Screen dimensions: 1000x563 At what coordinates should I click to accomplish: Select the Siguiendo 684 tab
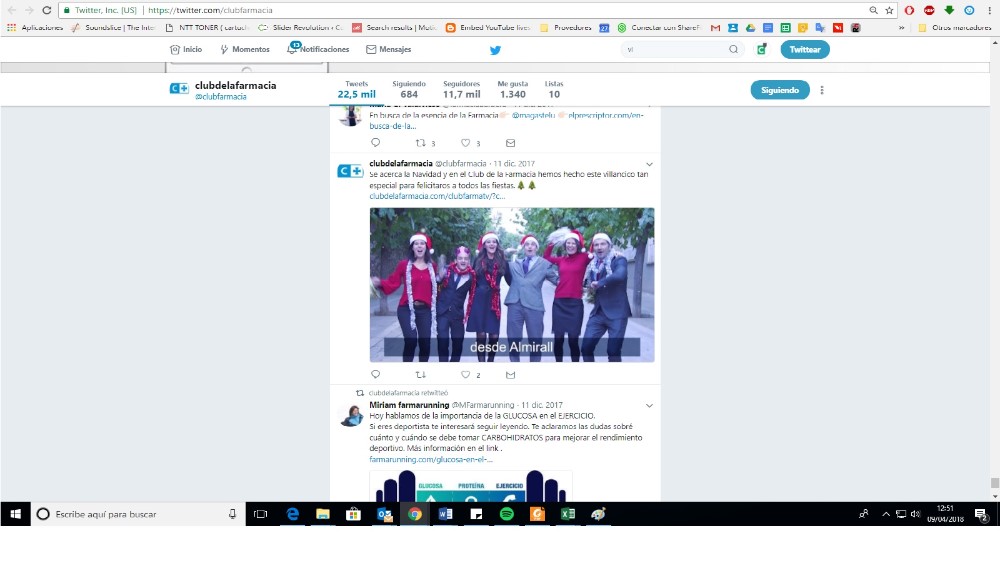click(409, 90)
